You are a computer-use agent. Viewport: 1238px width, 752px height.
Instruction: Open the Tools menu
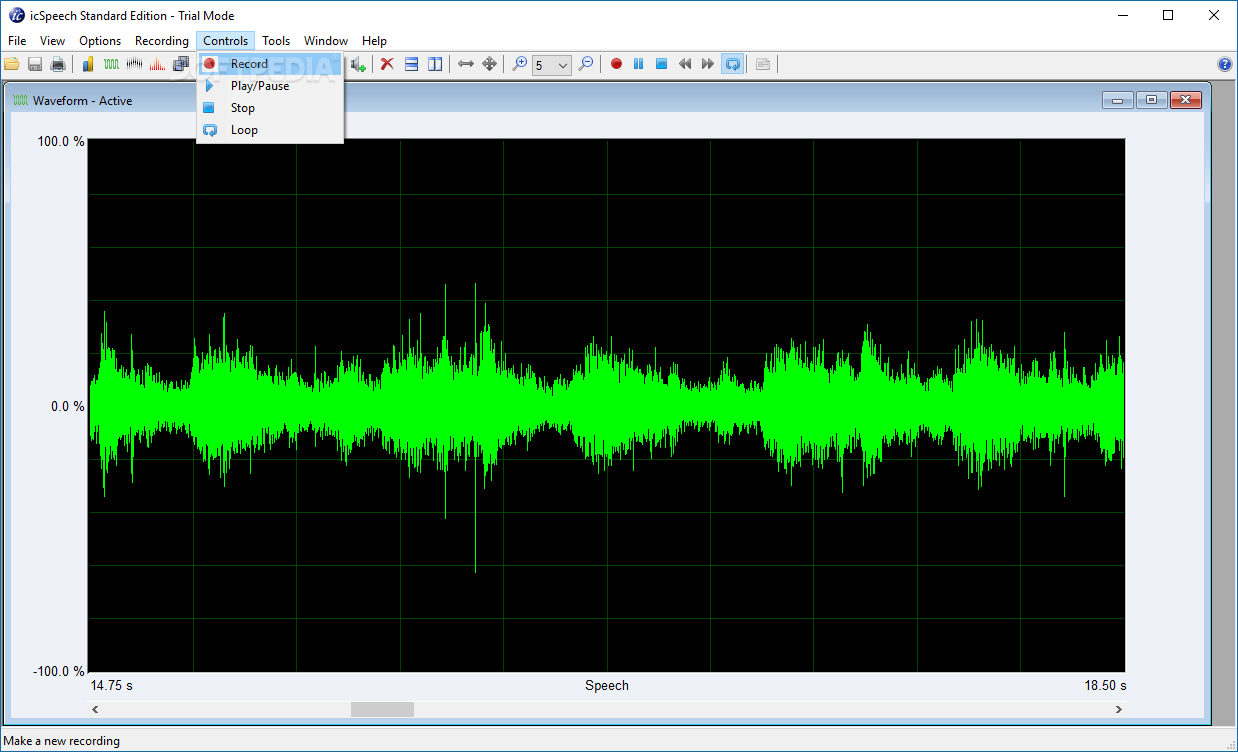(276, 41)
